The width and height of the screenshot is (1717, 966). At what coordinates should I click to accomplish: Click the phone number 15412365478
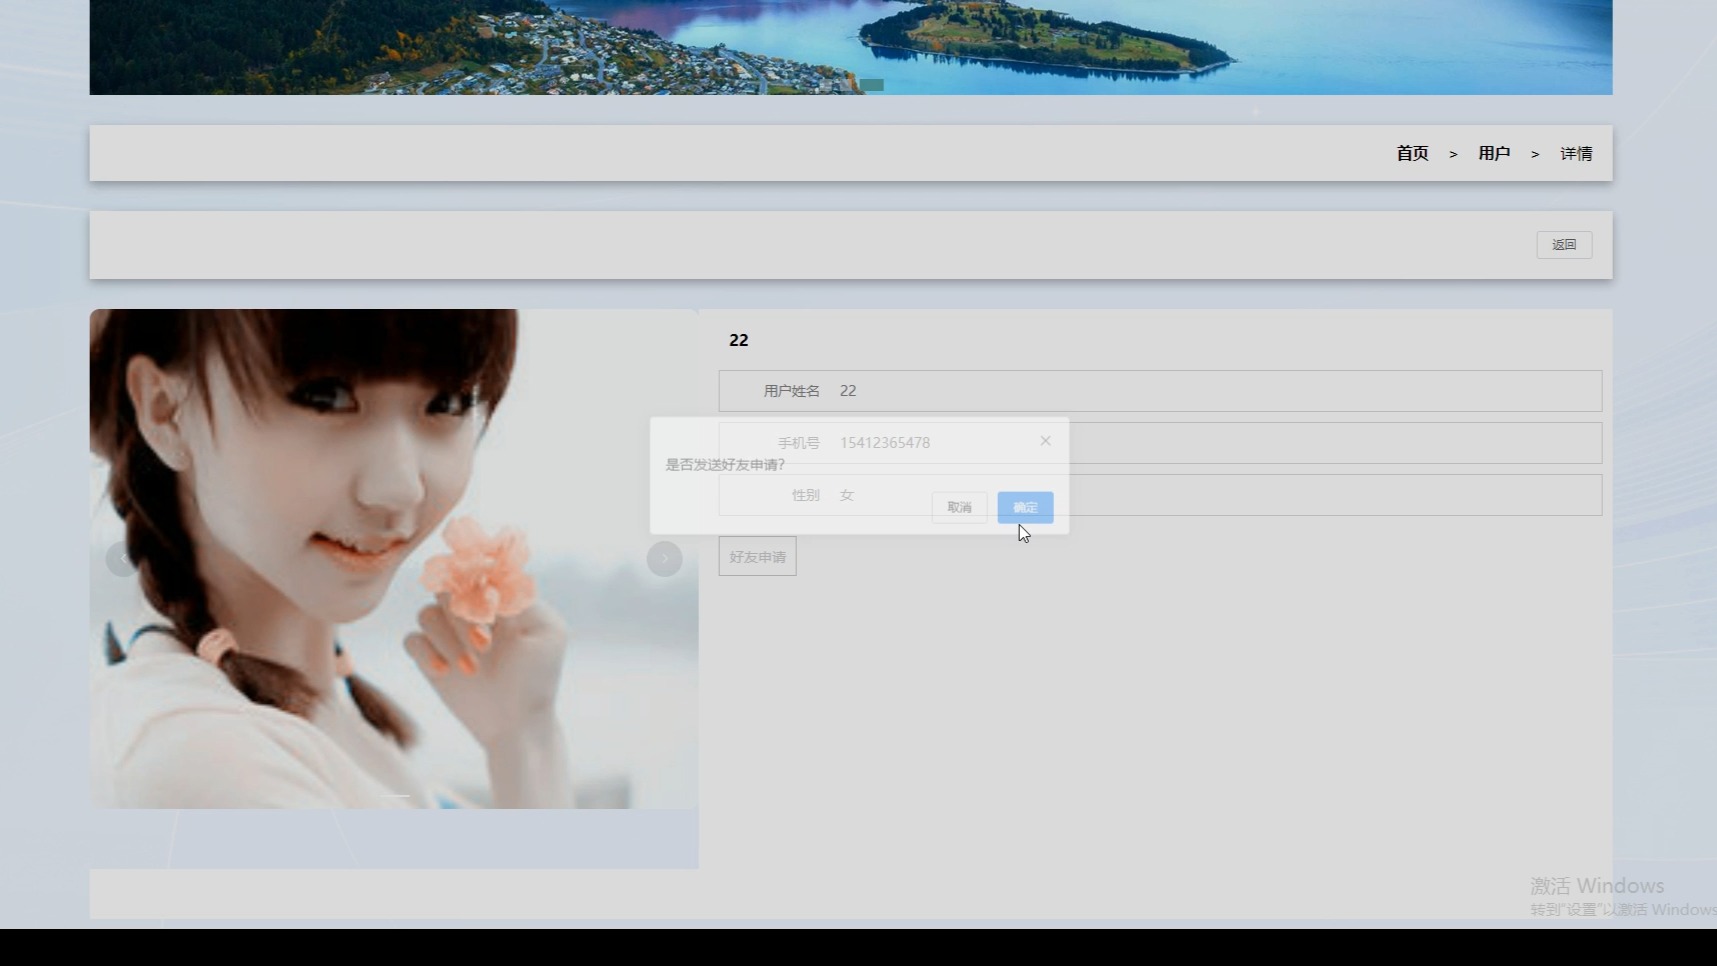[x=885, y=443]
